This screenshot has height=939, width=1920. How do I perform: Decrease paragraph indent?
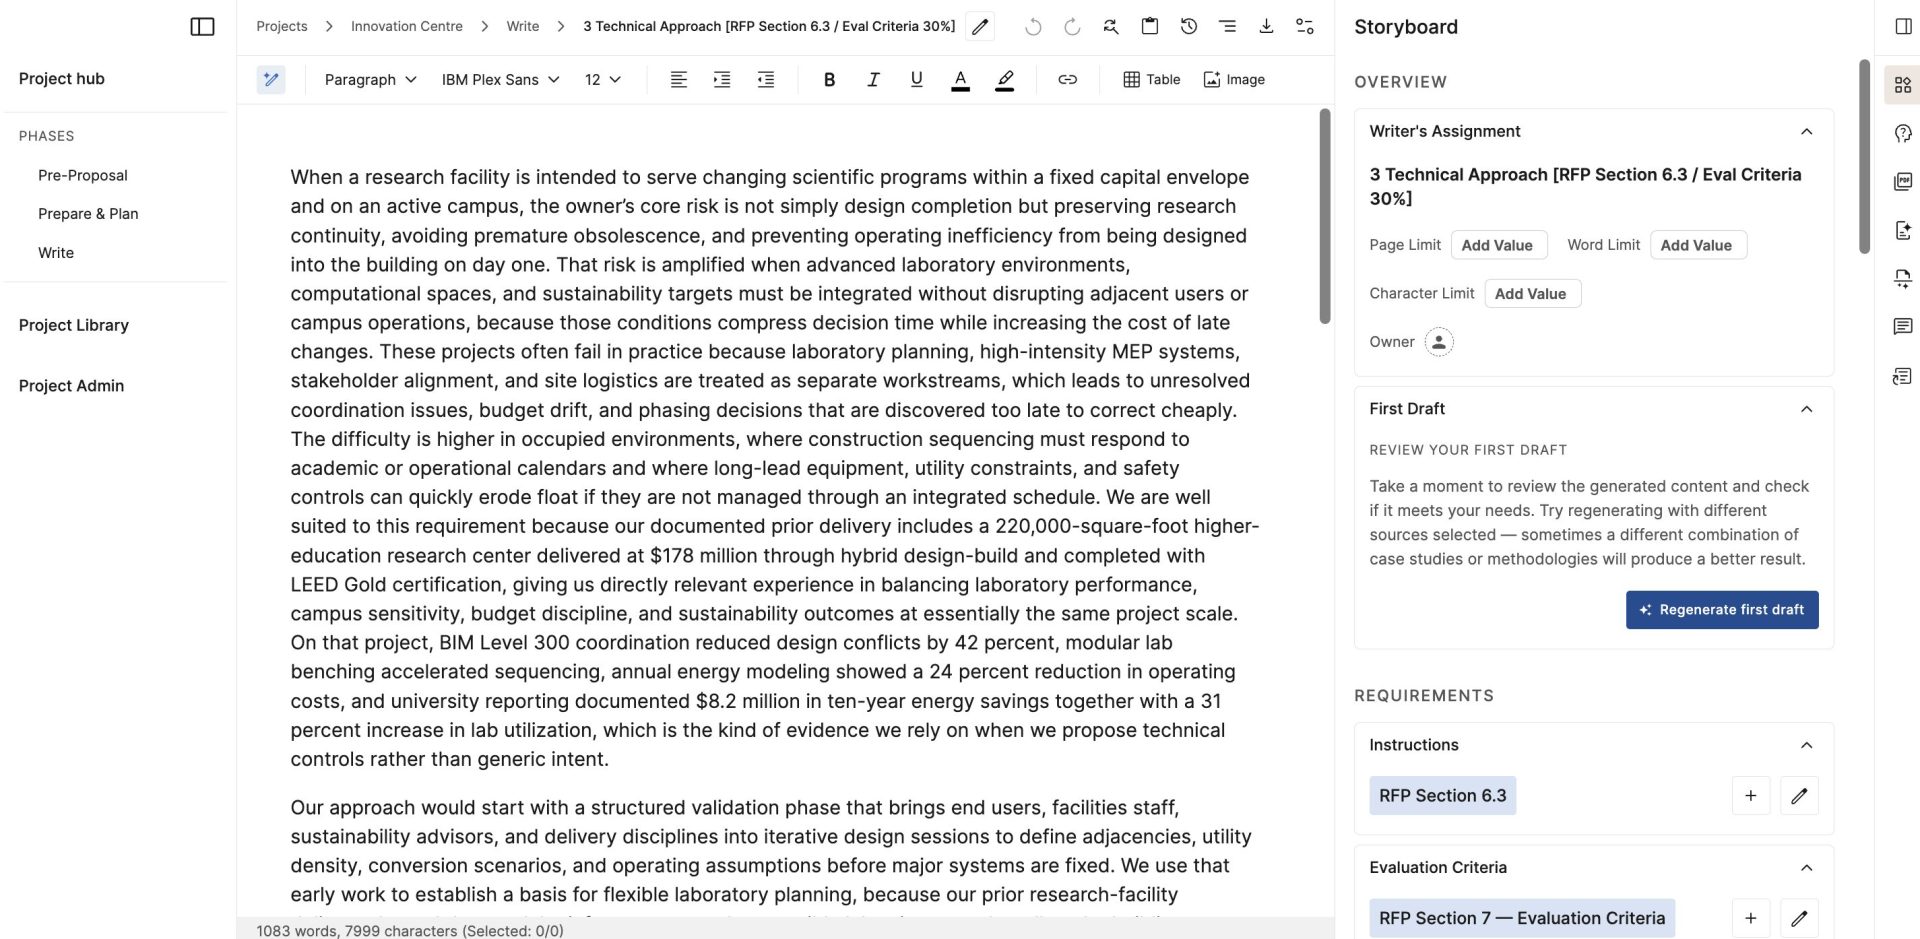766,80
